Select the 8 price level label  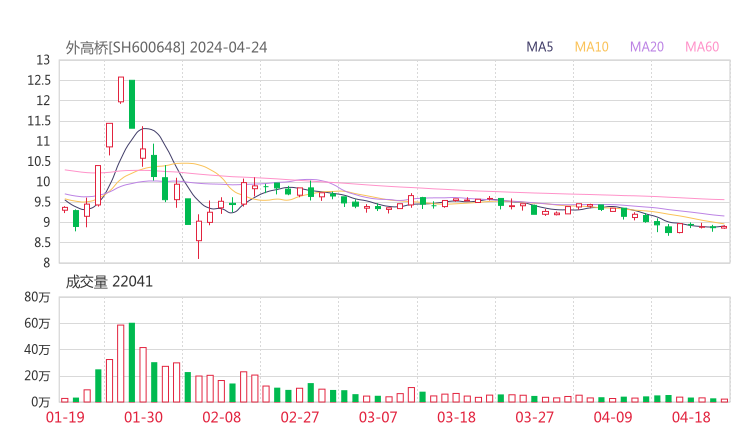tap(46, 263)
